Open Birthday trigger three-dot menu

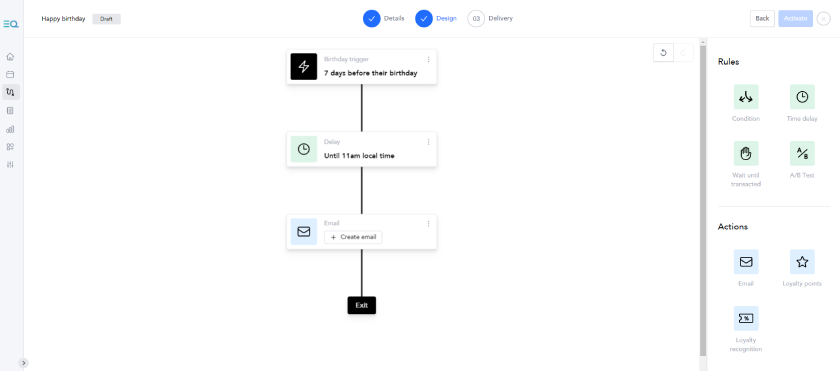(428, 59)
